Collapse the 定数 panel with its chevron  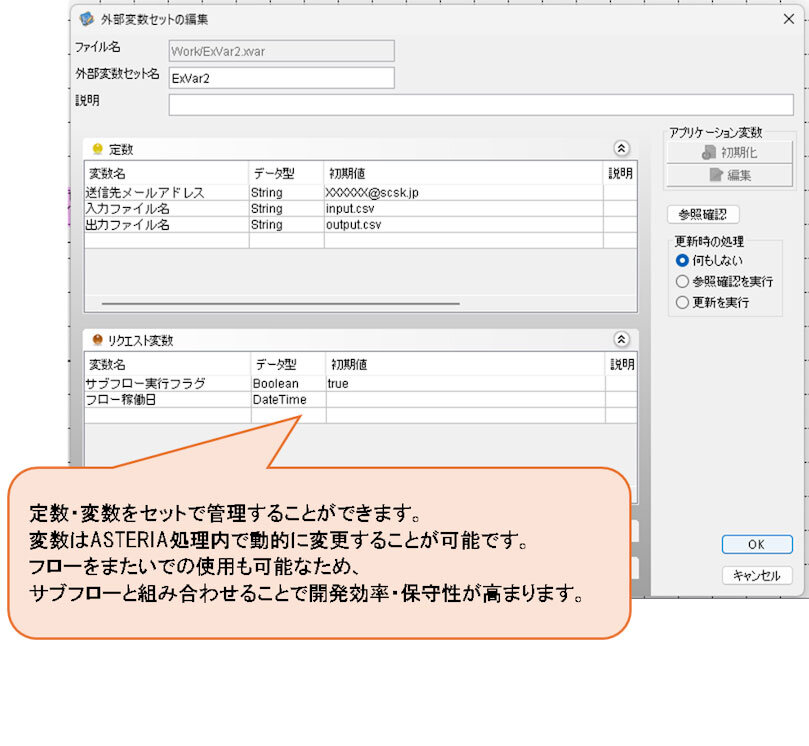click(x=622, y=148)
